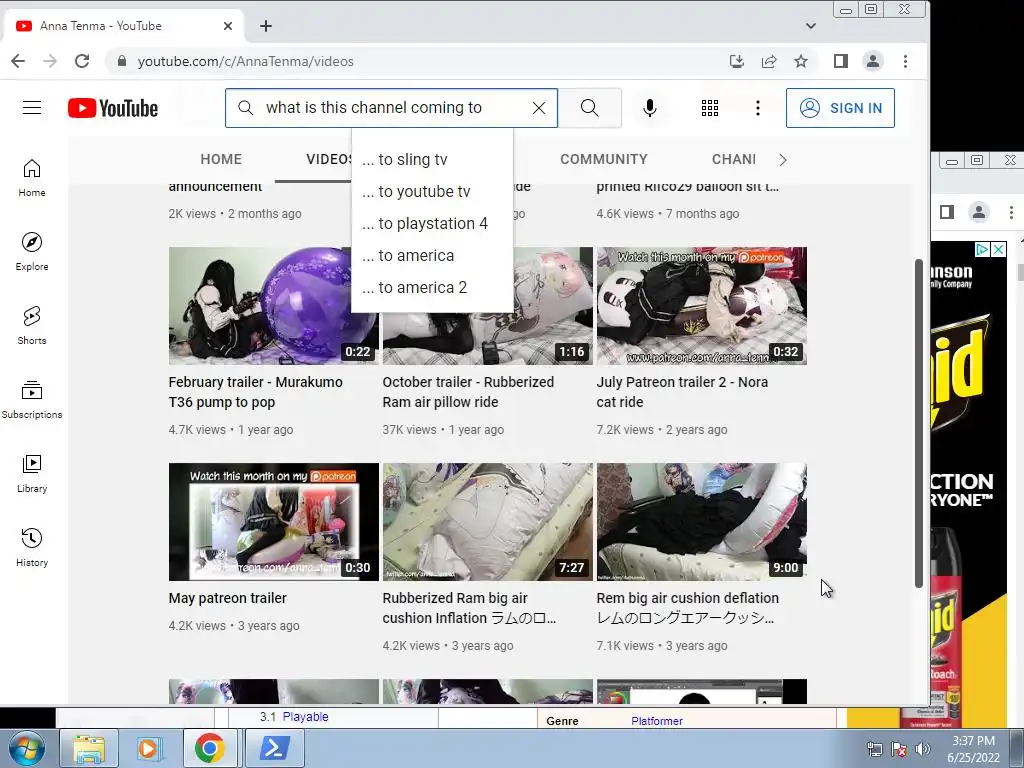Click SIGN IN on YouTube

pos(840,108)
